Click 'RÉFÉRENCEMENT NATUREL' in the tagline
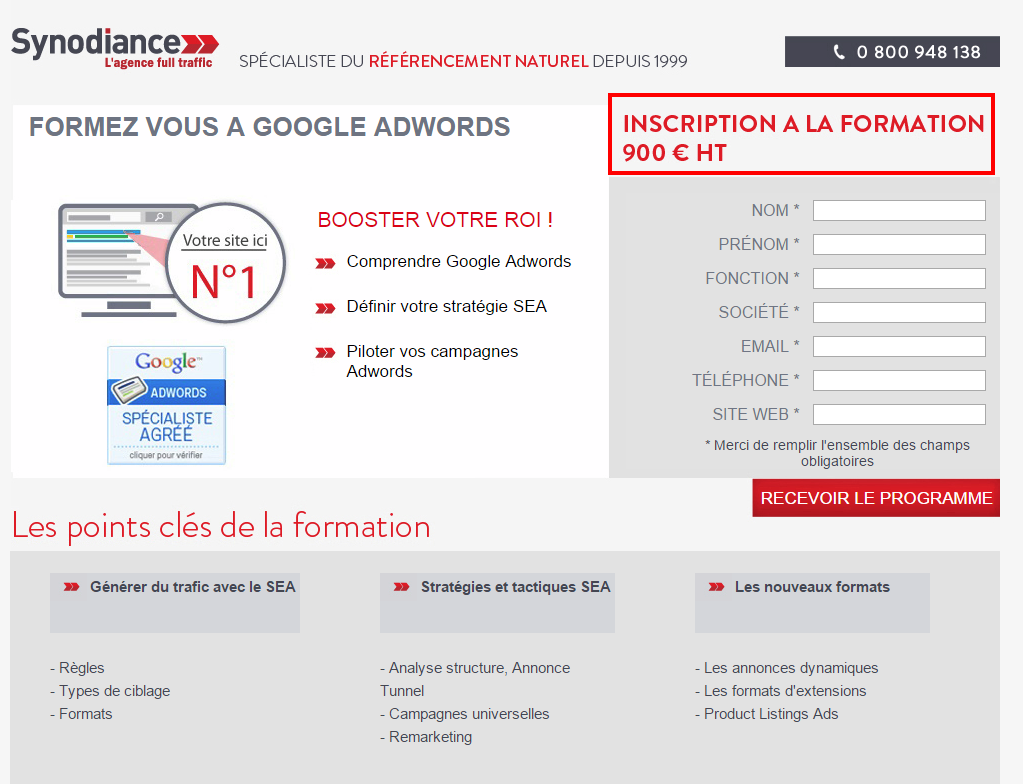The image size is (1023, 784). (x=479, y=61)
